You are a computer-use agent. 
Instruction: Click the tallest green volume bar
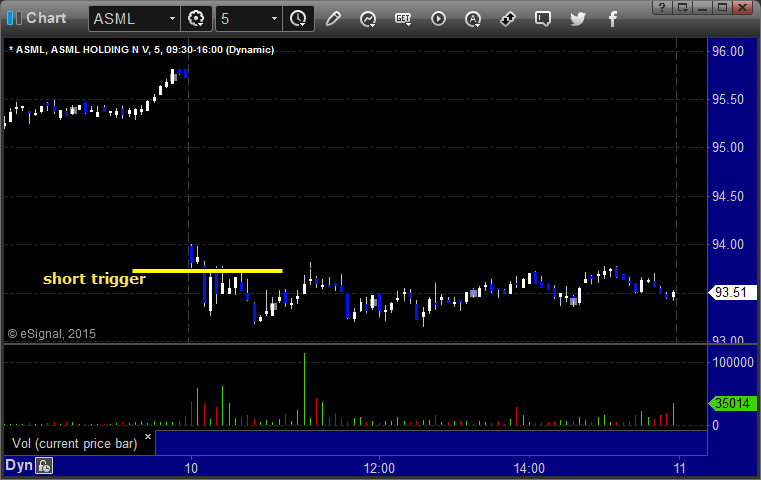[304, 389]
